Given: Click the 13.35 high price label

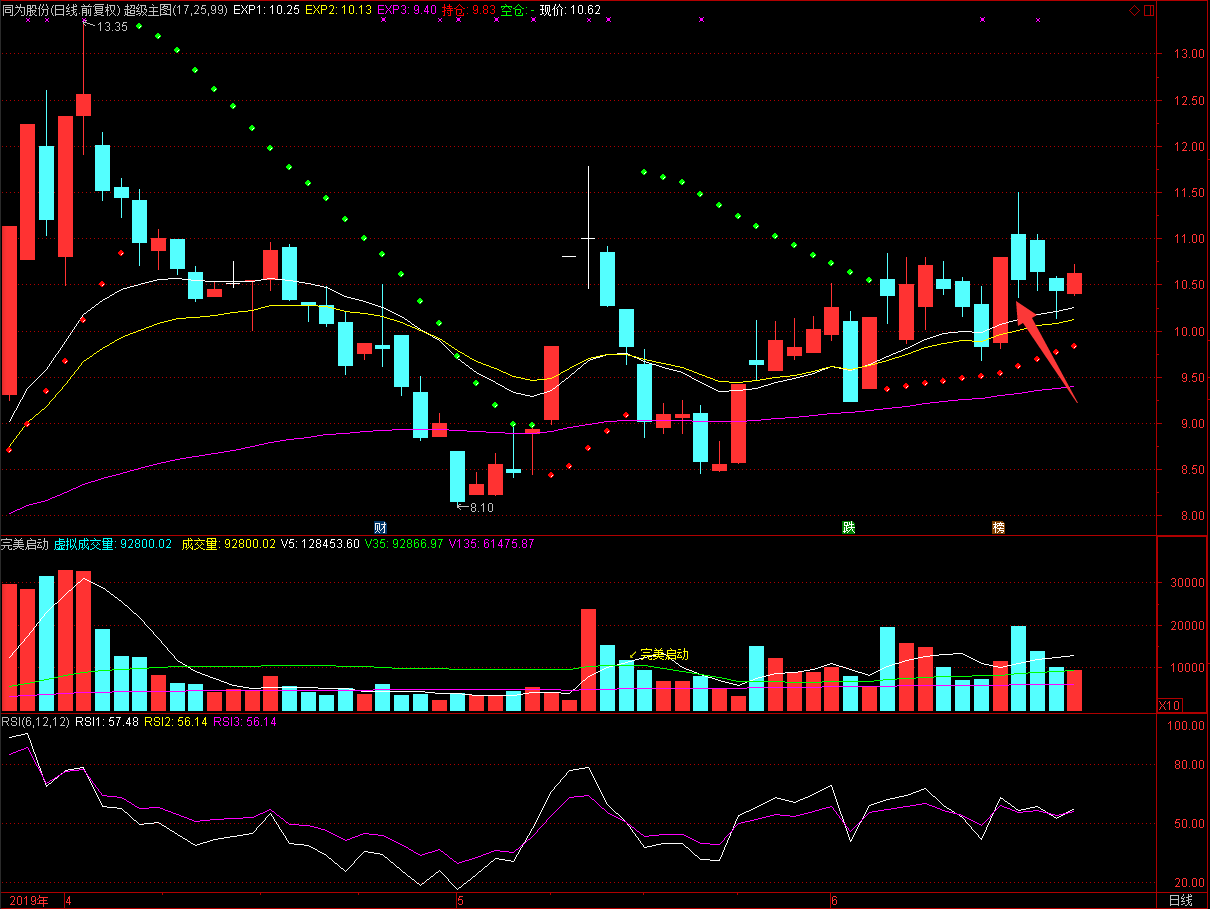Looking at the screenshot, I should point(111,27).
